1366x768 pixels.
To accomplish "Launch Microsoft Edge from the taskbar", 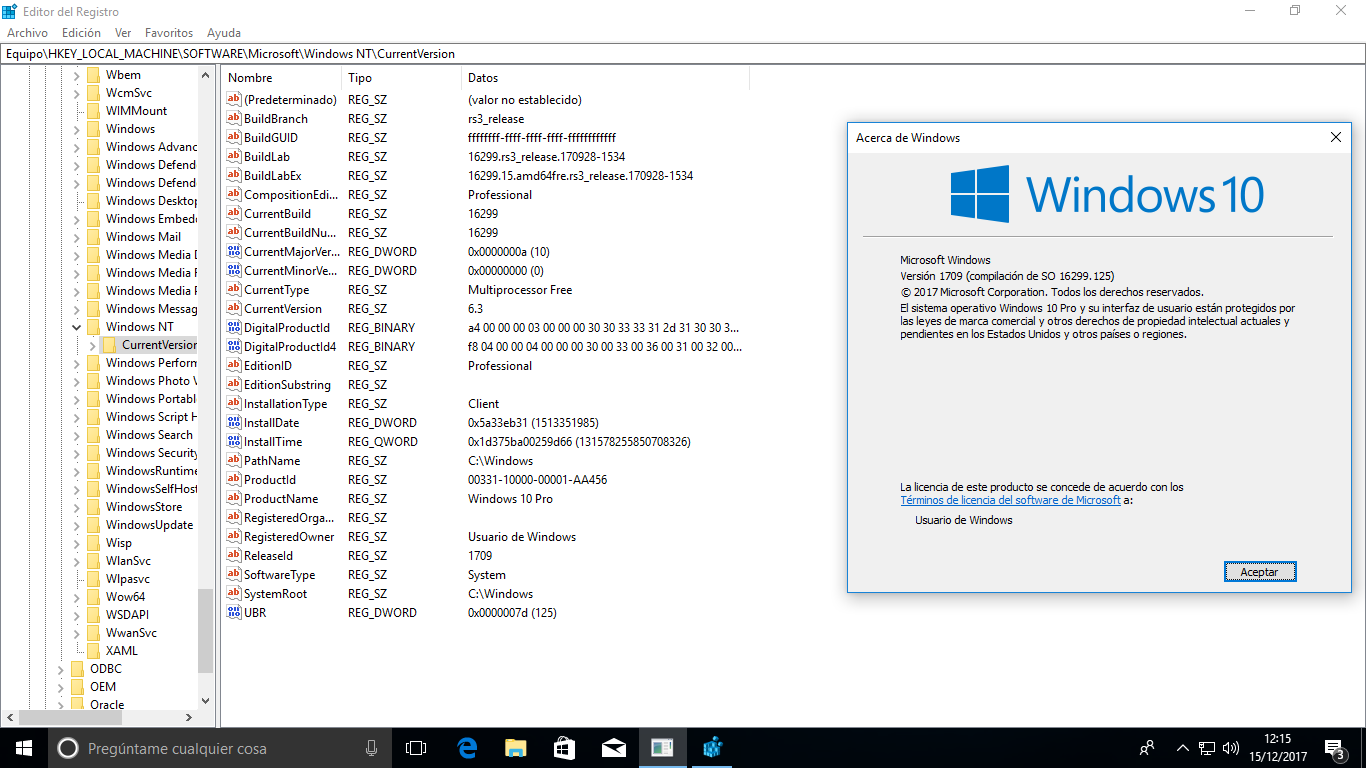I will coord(467,748).
